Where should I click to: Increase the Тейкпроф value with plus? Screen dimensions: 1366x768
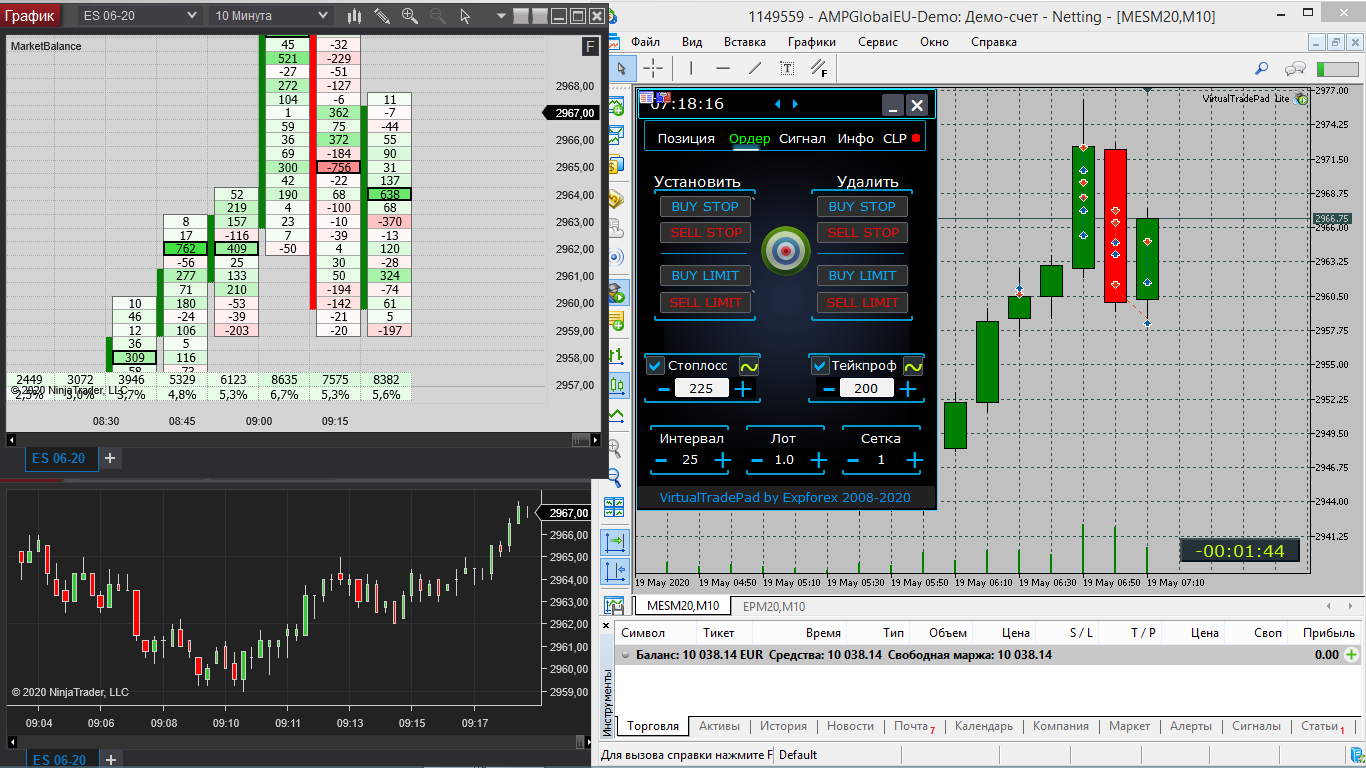908,389
